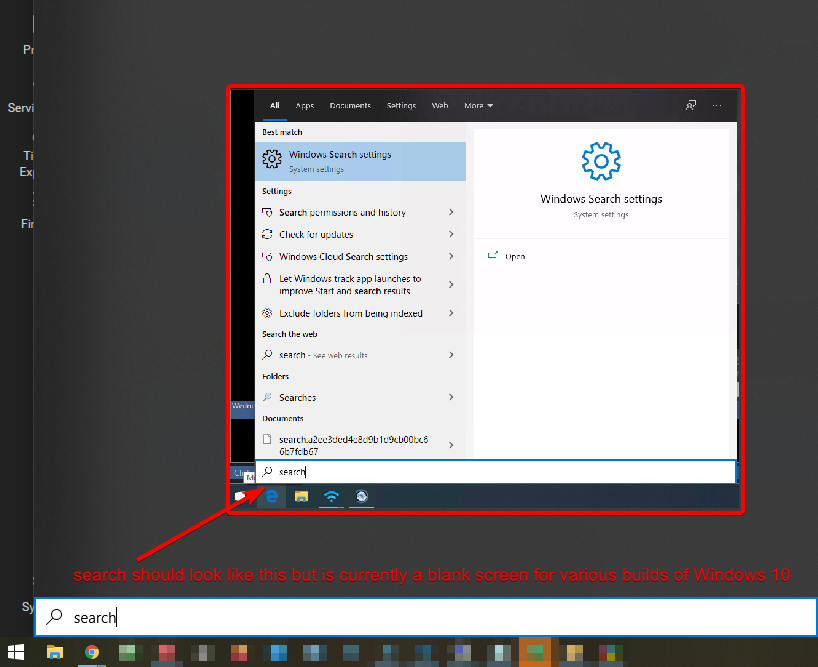The image size is (818, 667).
Task: Select the Apps tab
Action: pos(304,105)
